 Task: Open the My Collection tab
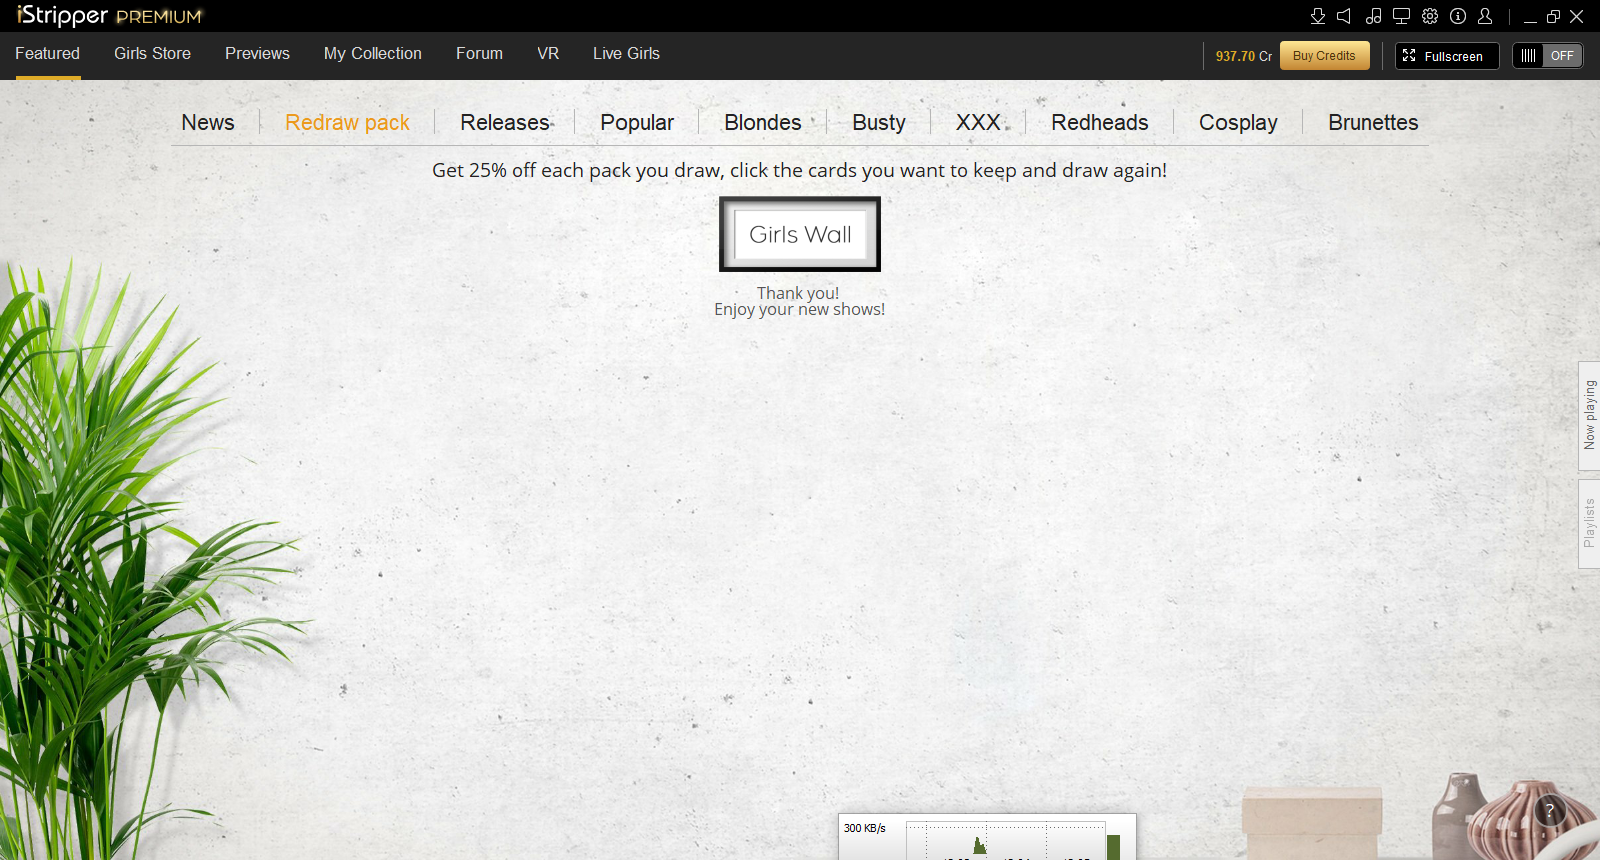tap(372, 54)
